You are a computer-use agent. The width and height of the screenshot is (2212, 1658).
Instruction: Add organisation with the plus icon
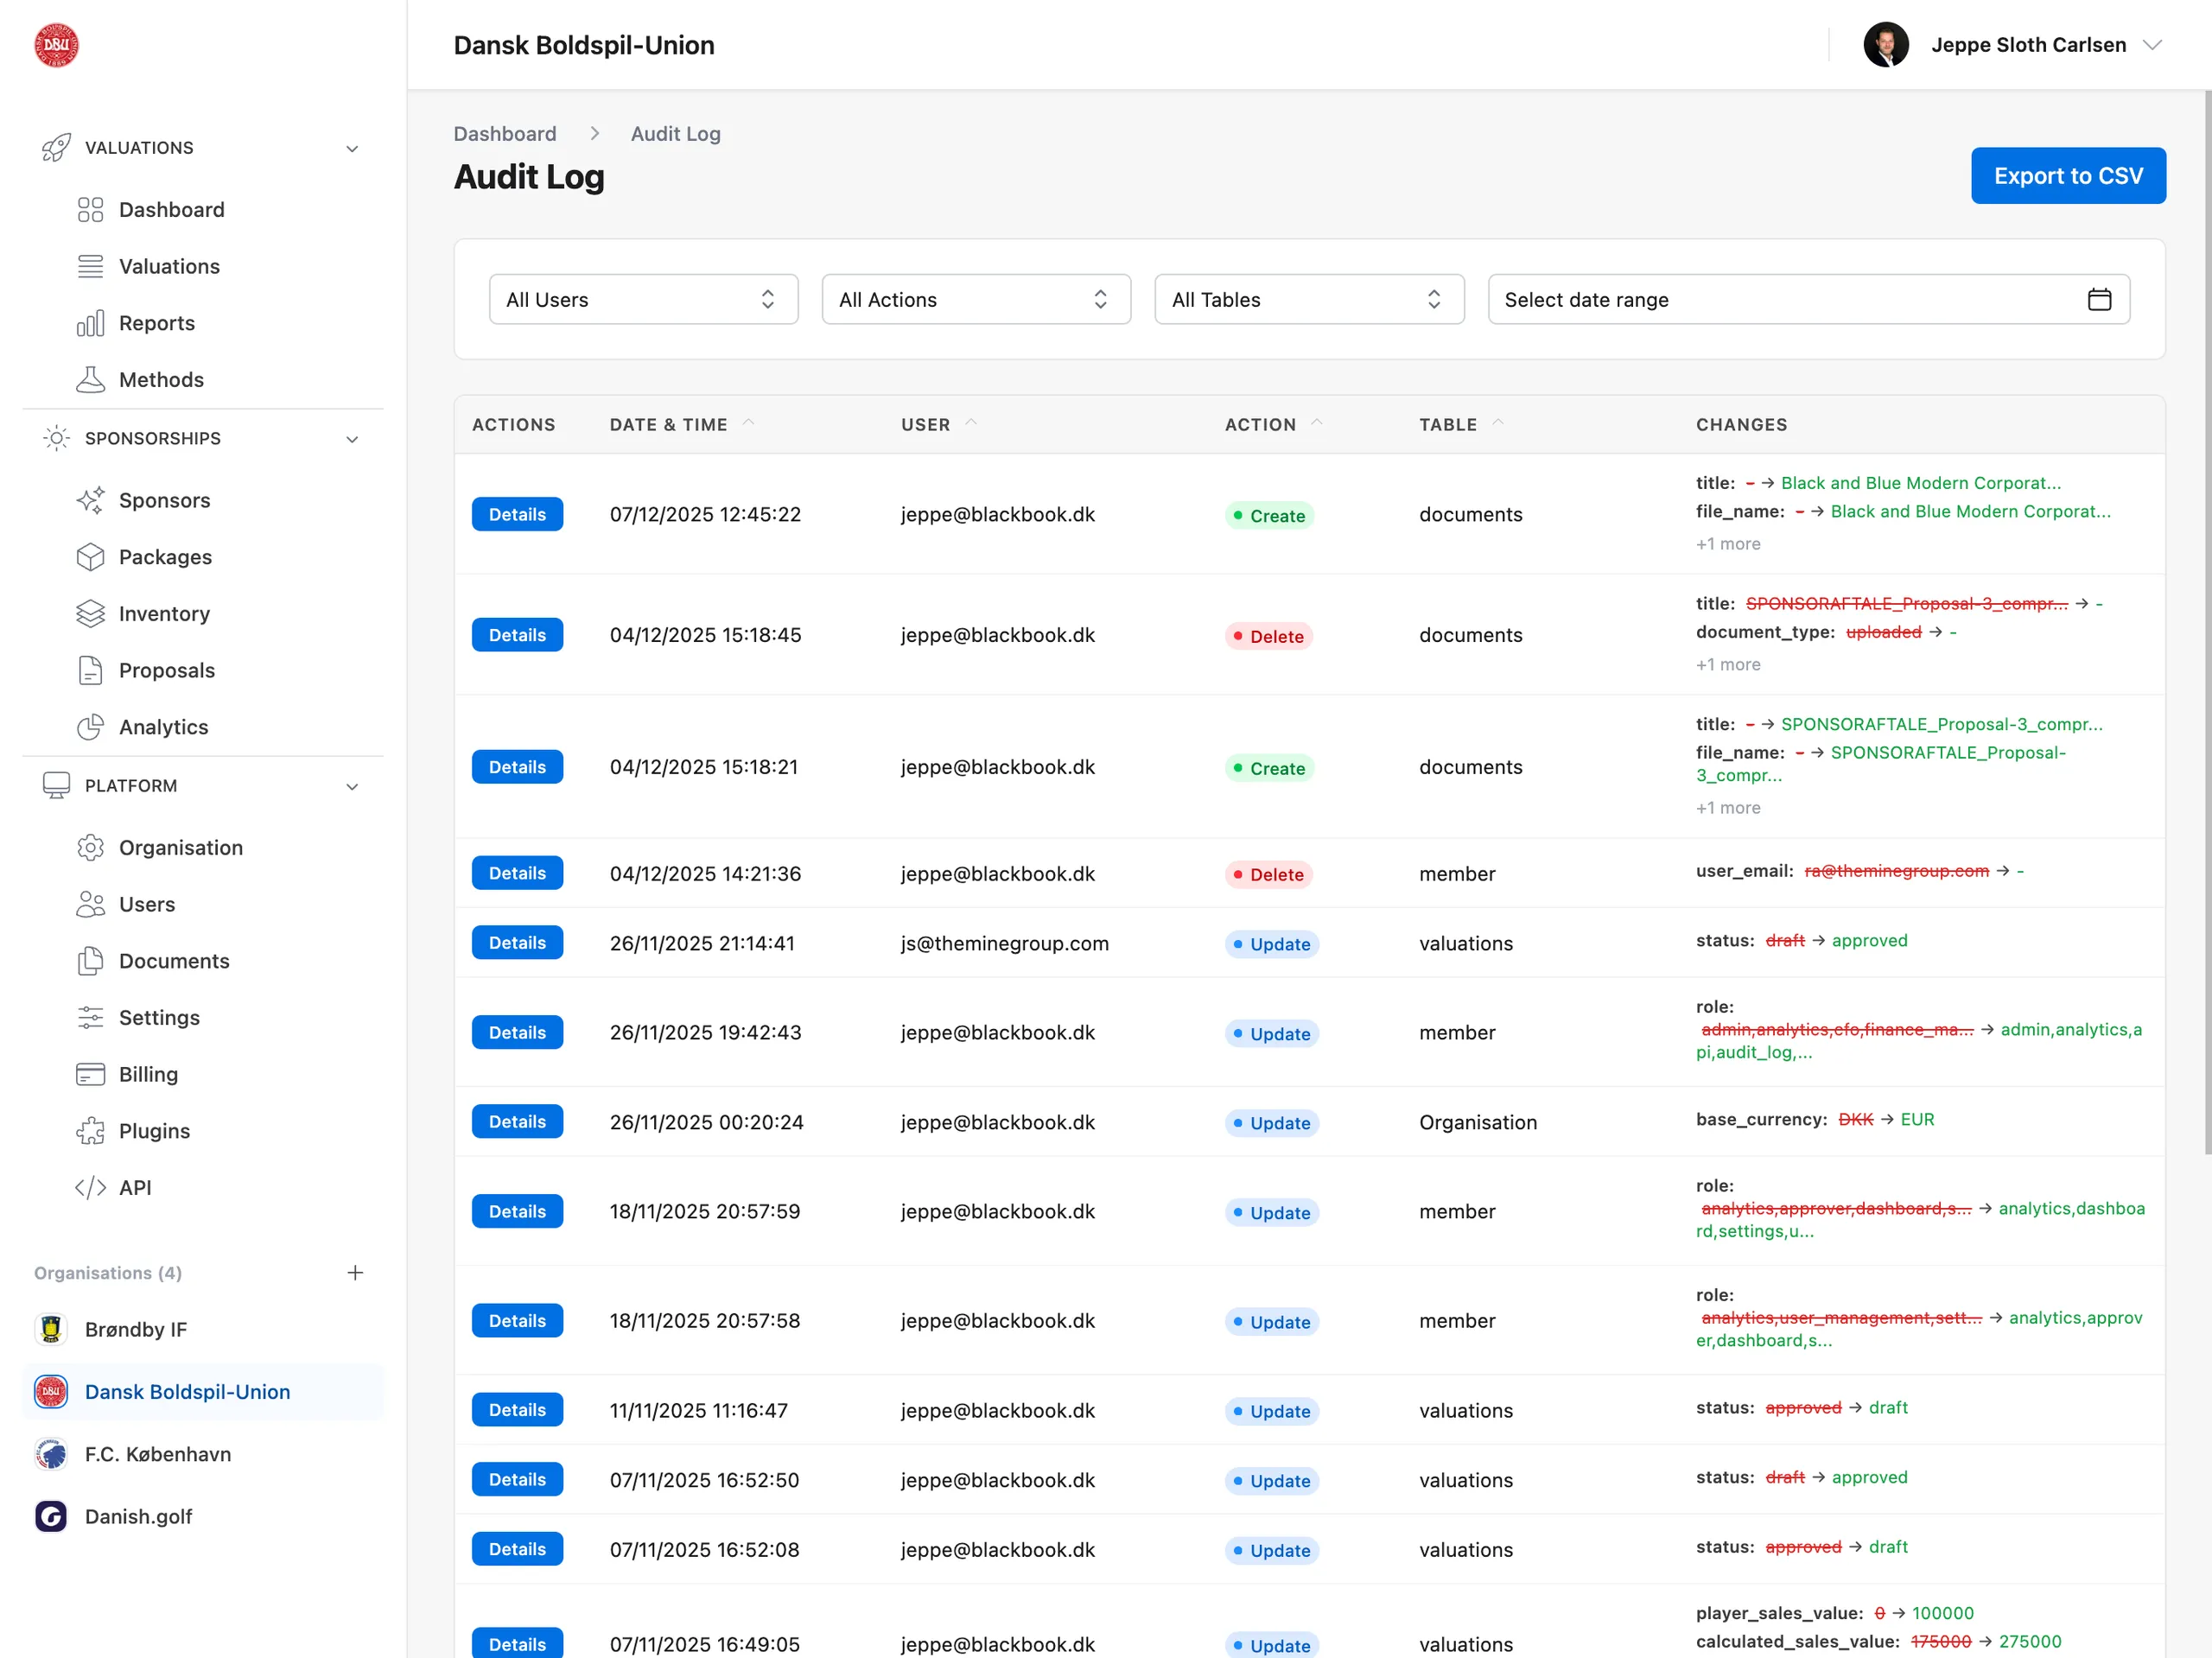click(355, 1273)
